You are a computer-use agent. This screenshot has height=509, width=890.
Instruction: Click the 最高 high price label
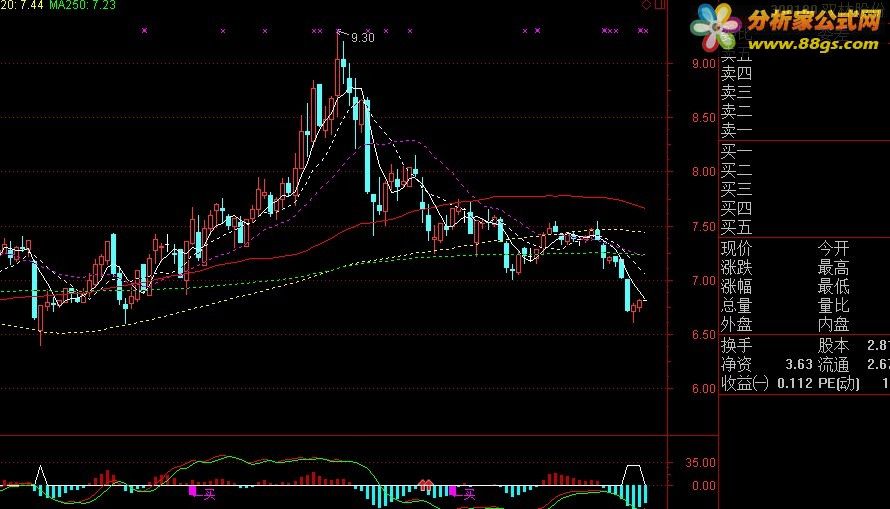click(x=833, y=267)
